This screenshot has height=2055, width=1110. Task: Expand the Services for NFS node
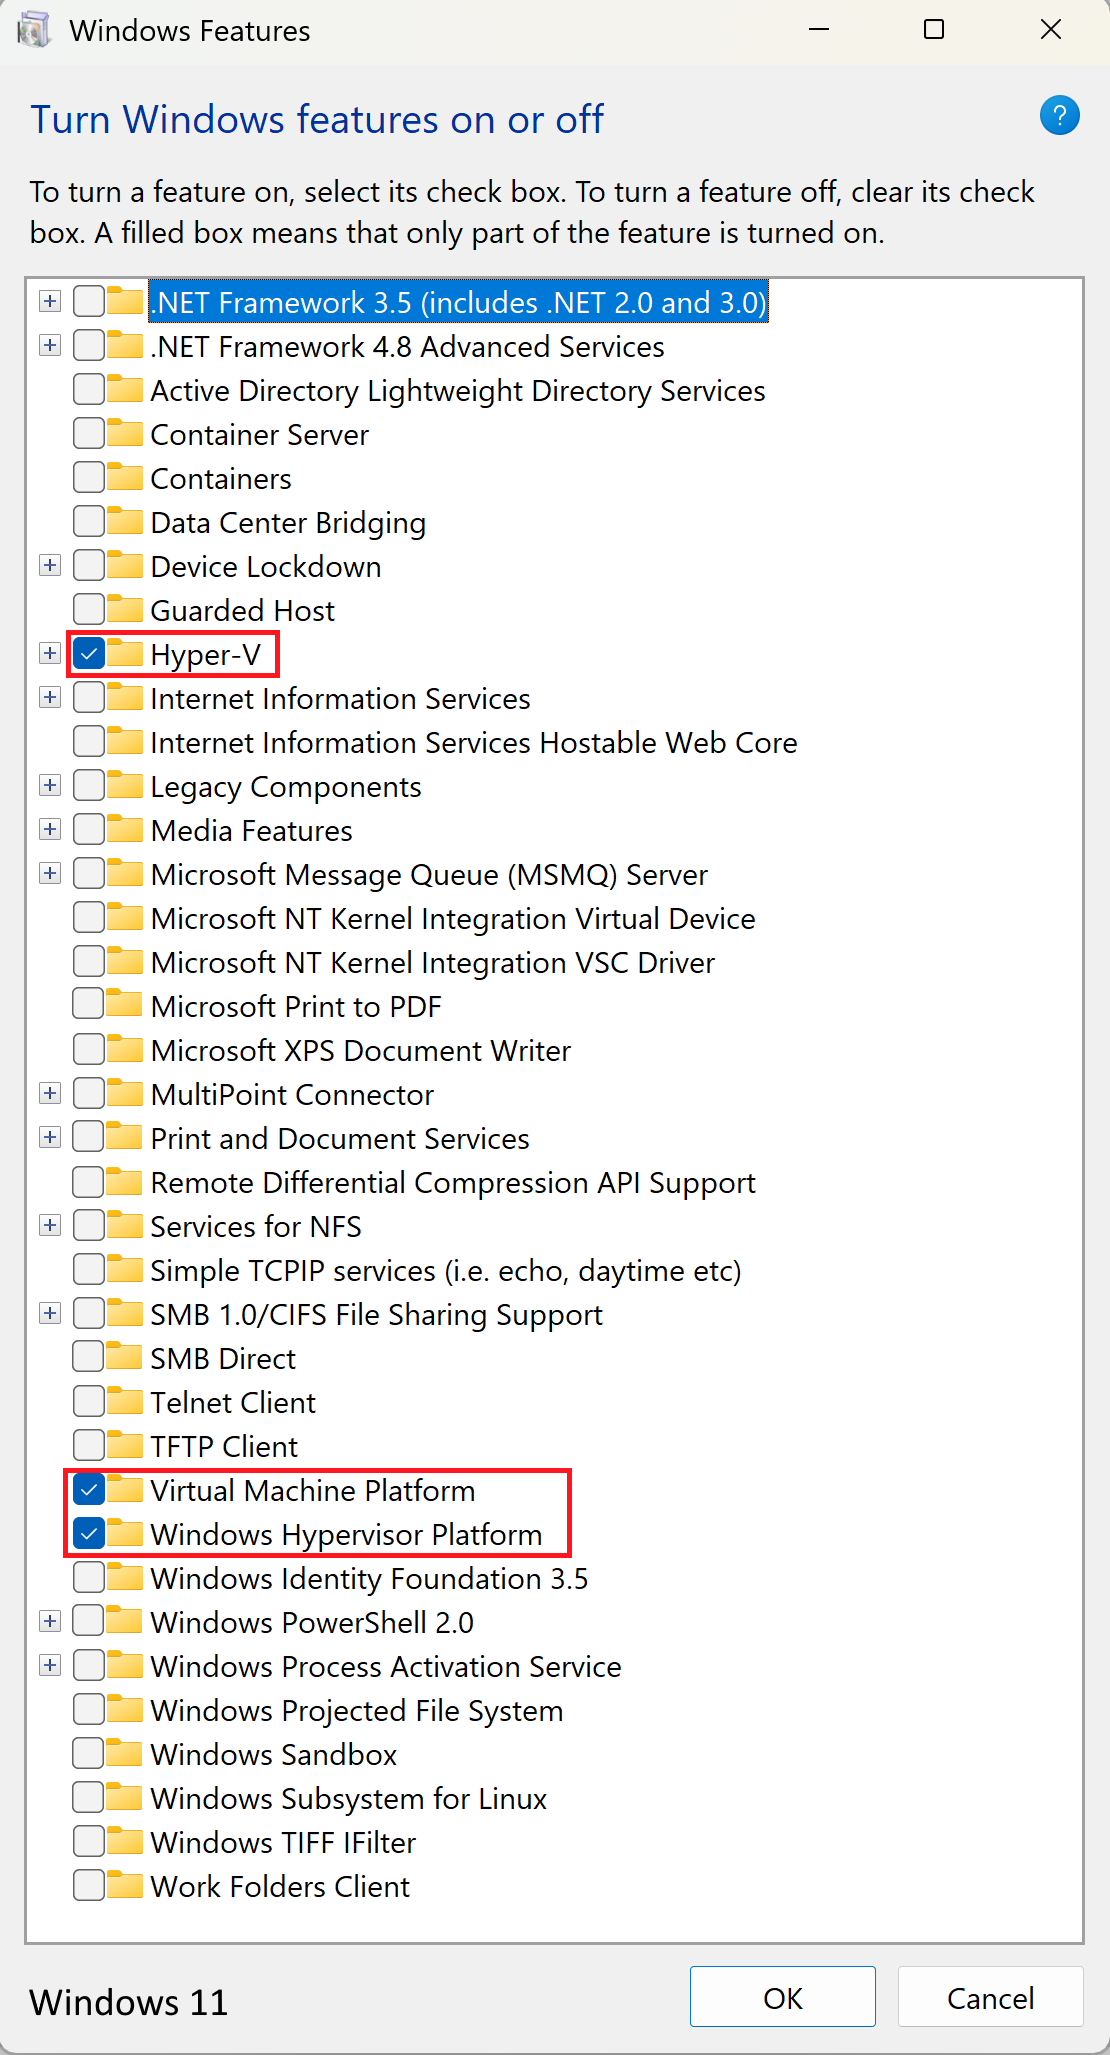(x=50, y=1225)
